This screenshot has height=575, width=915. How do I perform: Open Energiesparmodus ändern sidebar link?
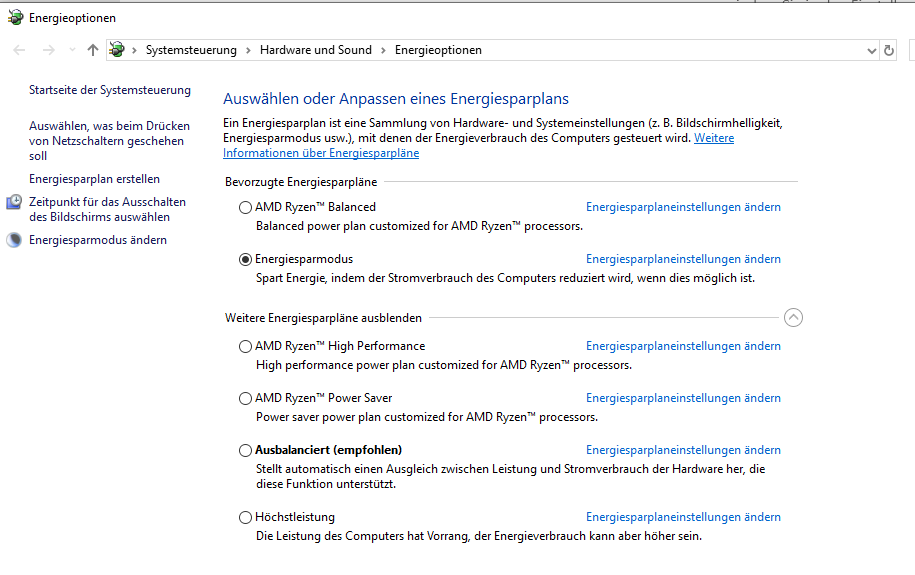click(98, 240)
